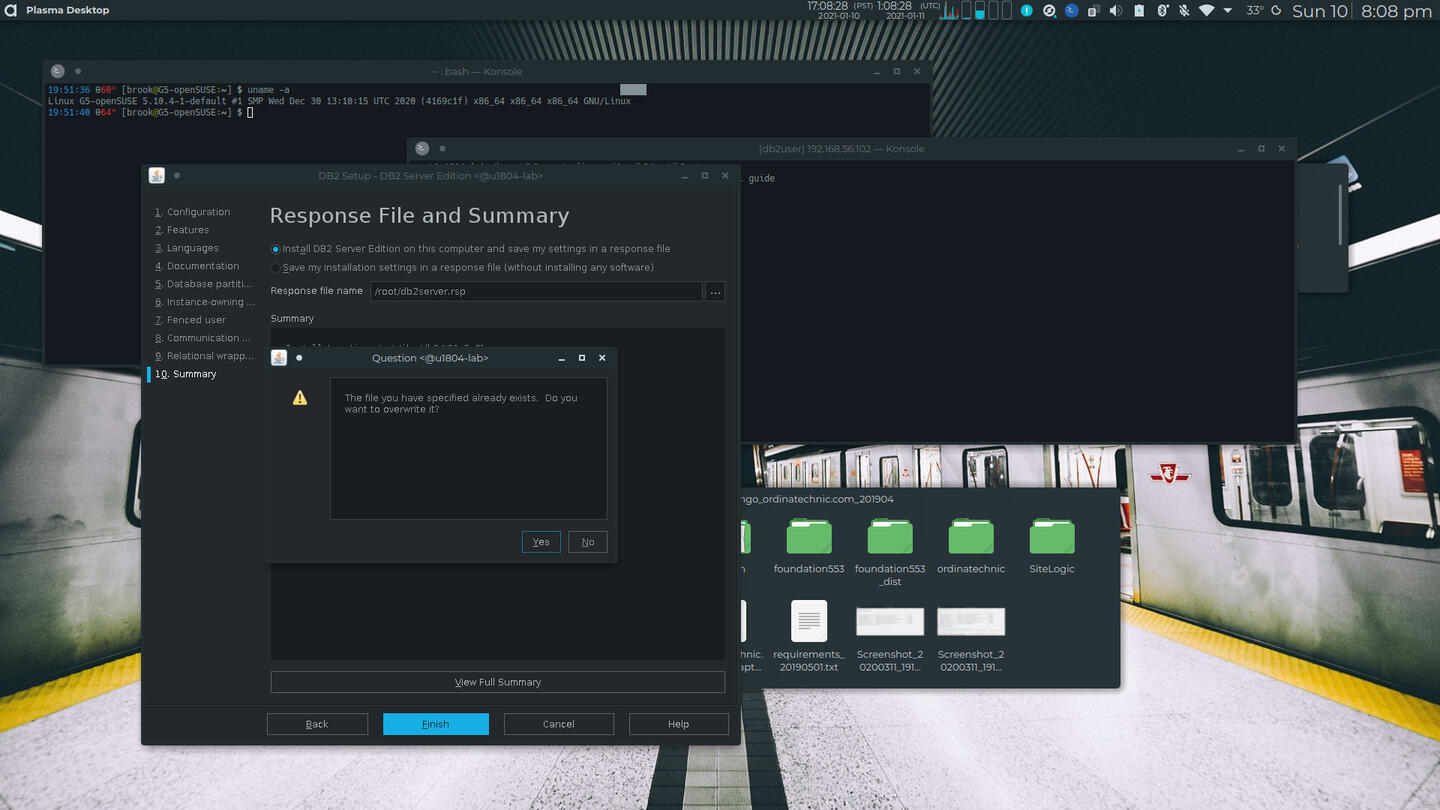Image resolution: width=1440 pixels, height=810 pixels.
Task: Click the Java icon in Question dialog titlebar
Action: [x=279, y=358]
